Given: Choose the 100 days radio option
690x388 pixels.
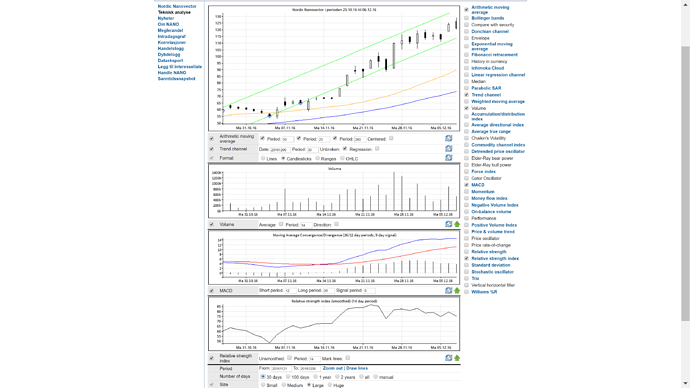Looking at the screenshot, I should point(288,377).
